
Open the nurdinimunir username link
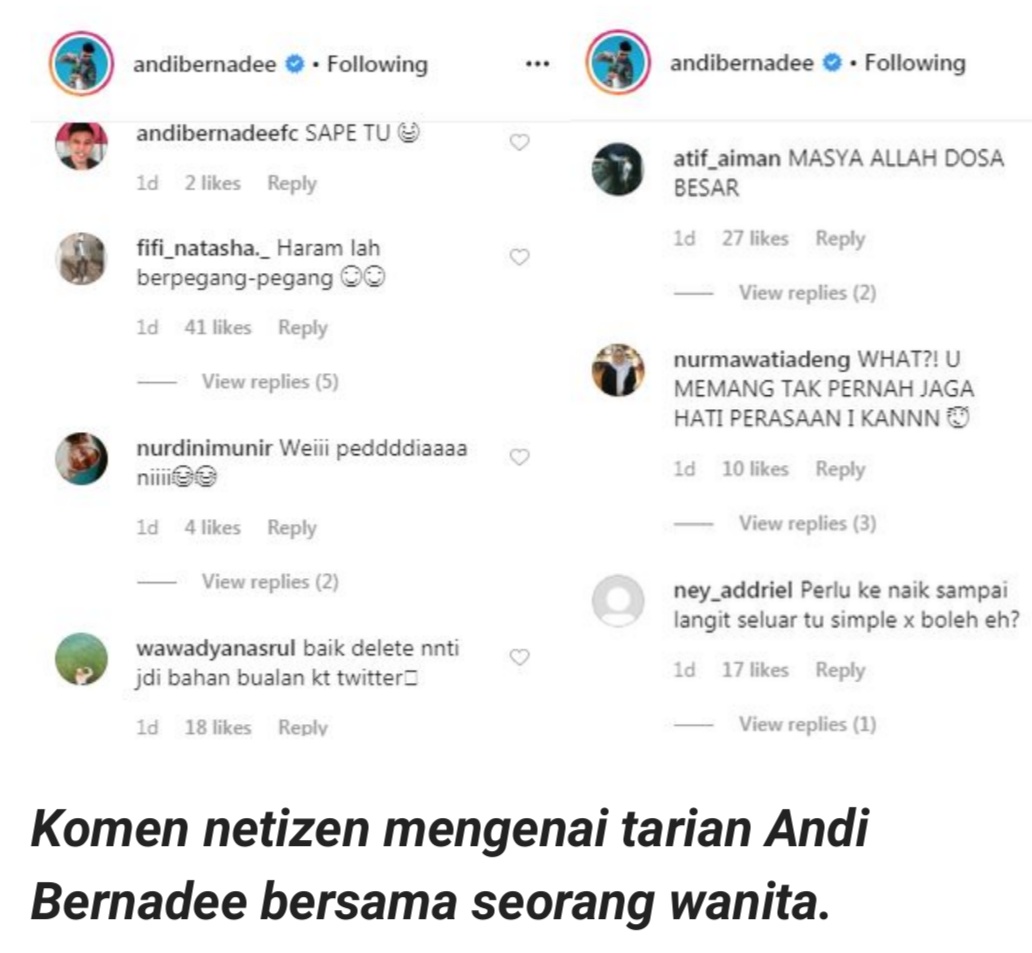pos(204,448)
